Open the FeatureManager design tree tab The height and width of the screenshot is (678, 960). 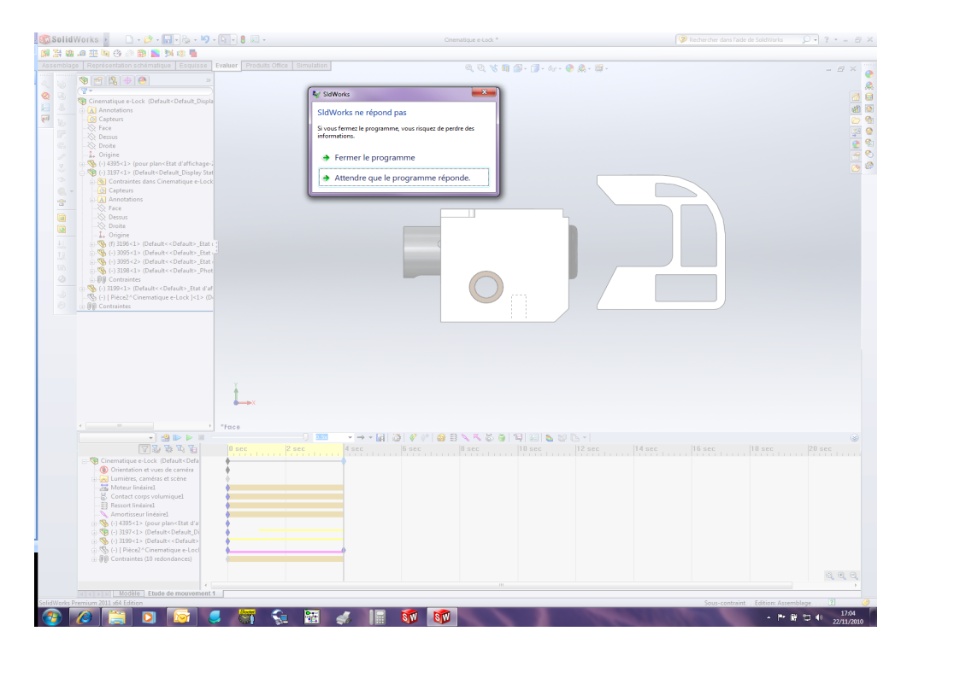[x=84, y=81]
